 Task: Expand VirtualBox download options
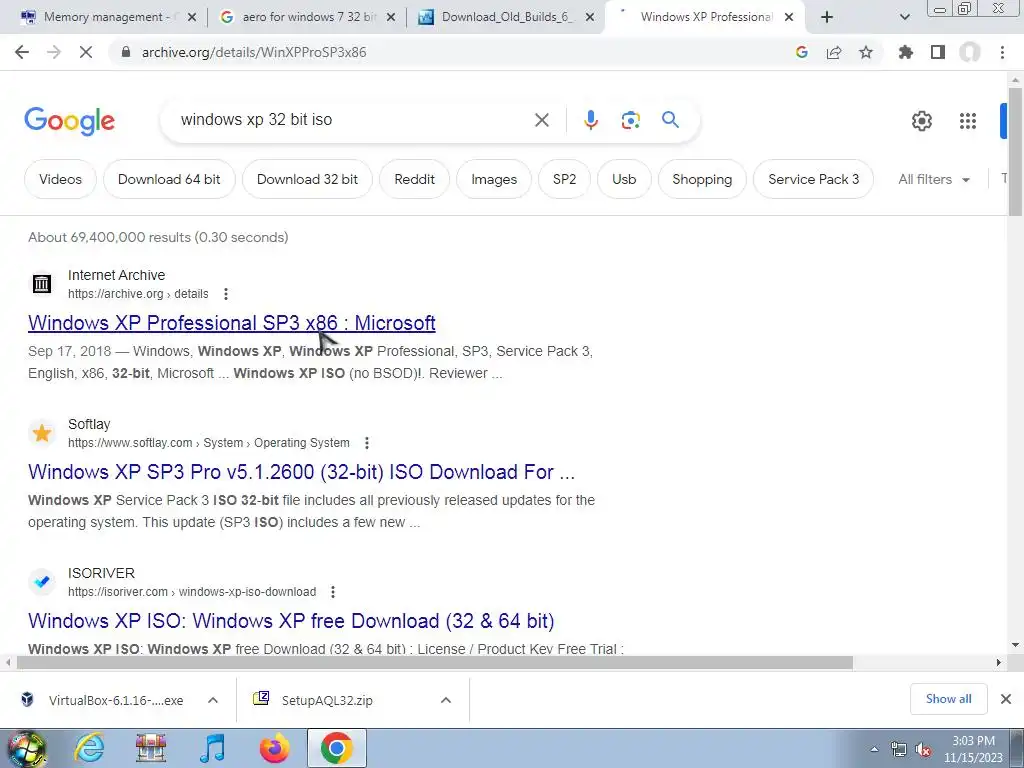tap(213, 700)
